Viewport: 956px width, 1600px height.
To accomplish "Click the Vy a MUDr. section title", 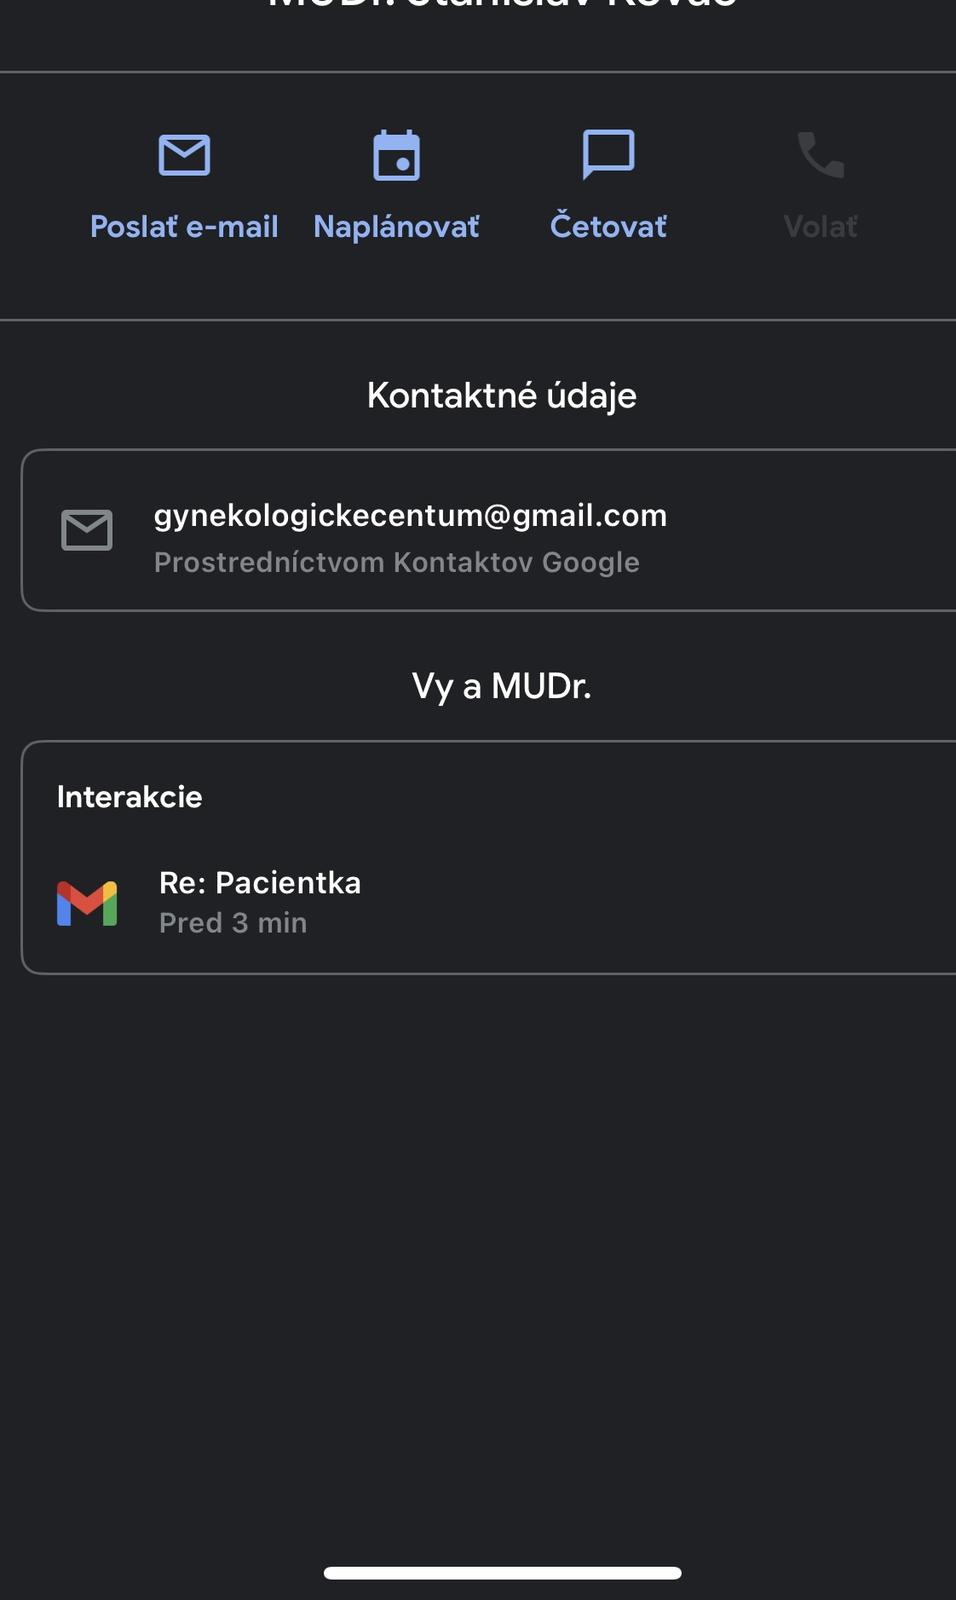I will [x=501, y=686].
